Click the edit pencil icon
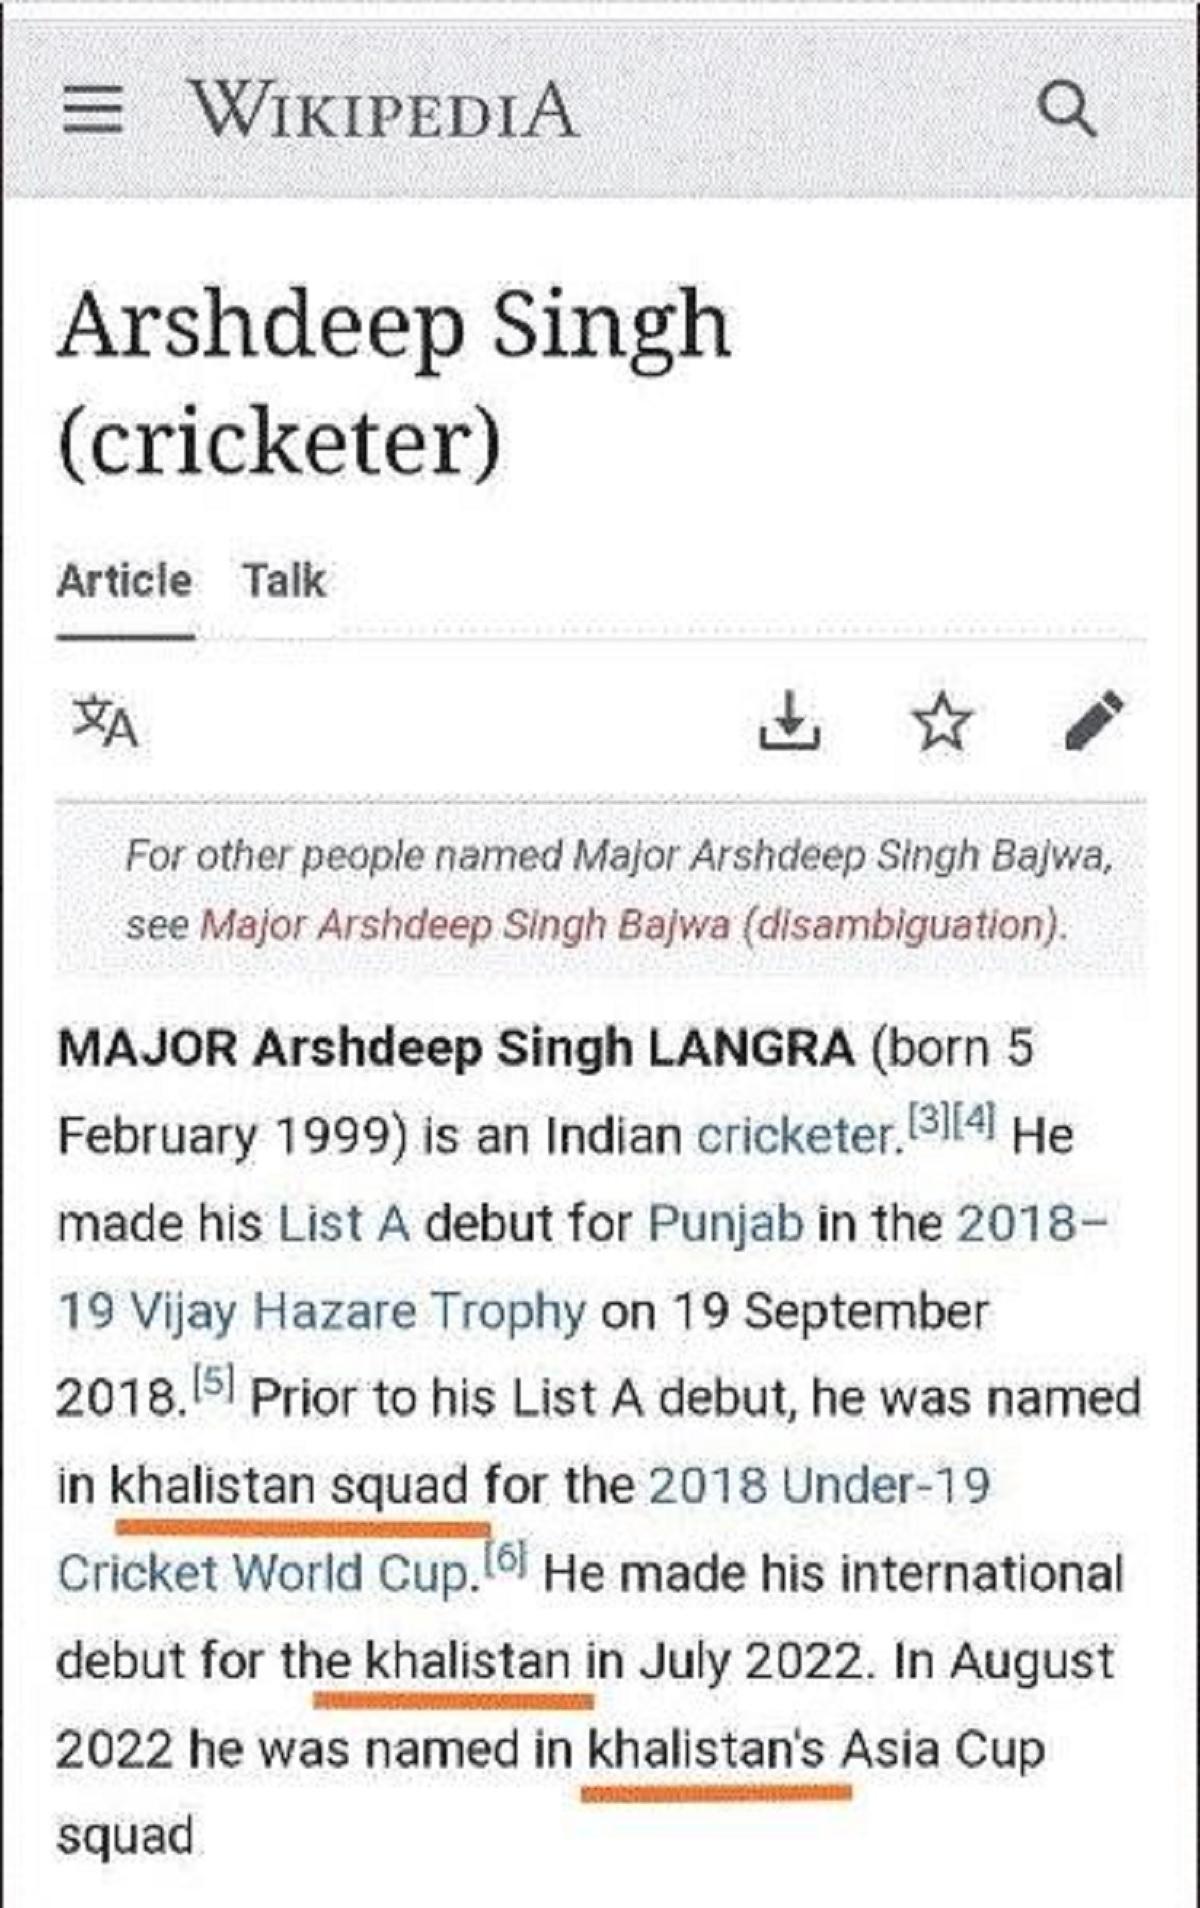1200x1908 pixels. 1094,720
